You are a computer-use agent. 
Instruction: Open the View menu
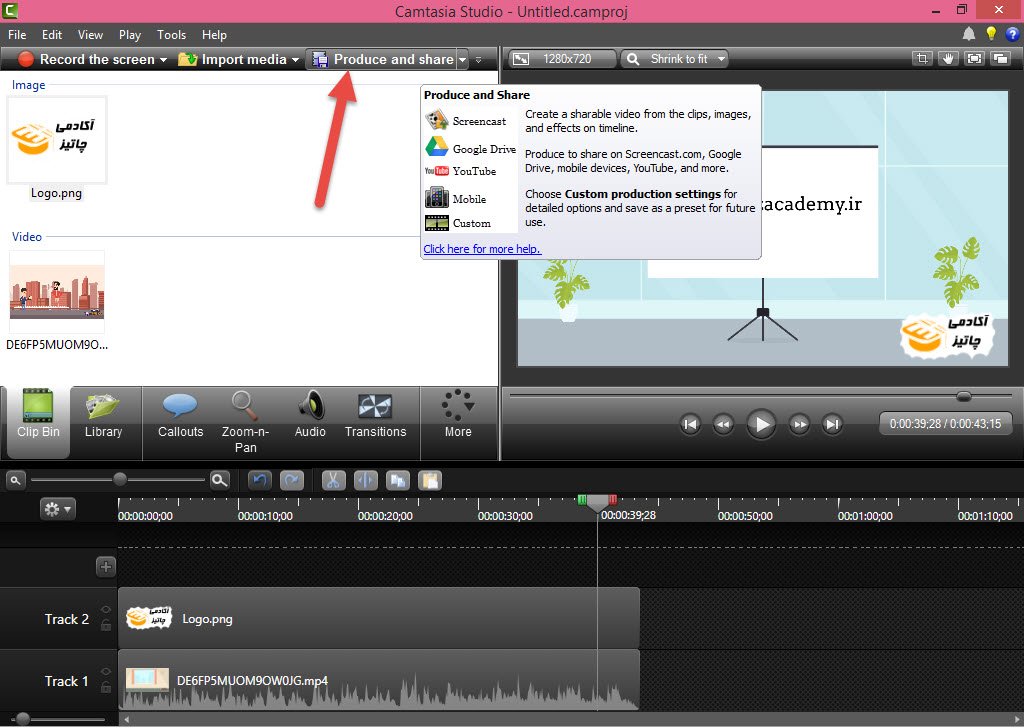[90, 35]
